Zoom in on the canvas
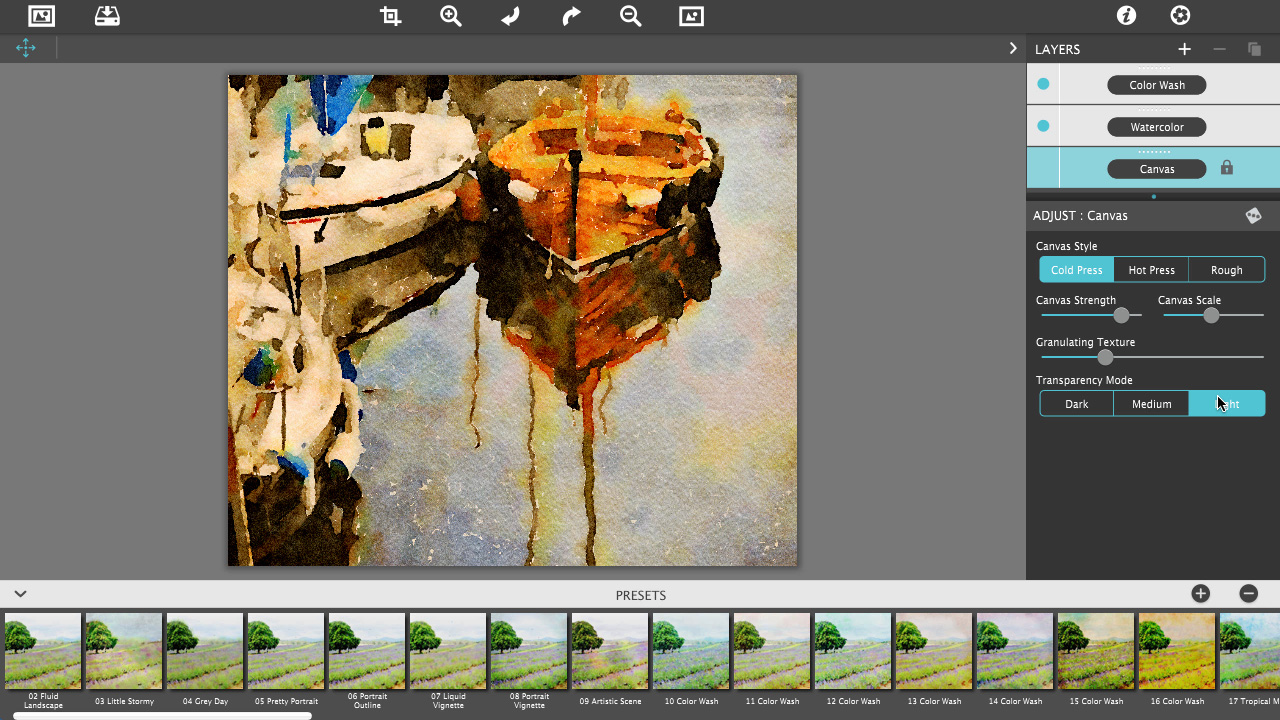The height and width of the screenshot is (720, 1280). (x=451, y=16)
